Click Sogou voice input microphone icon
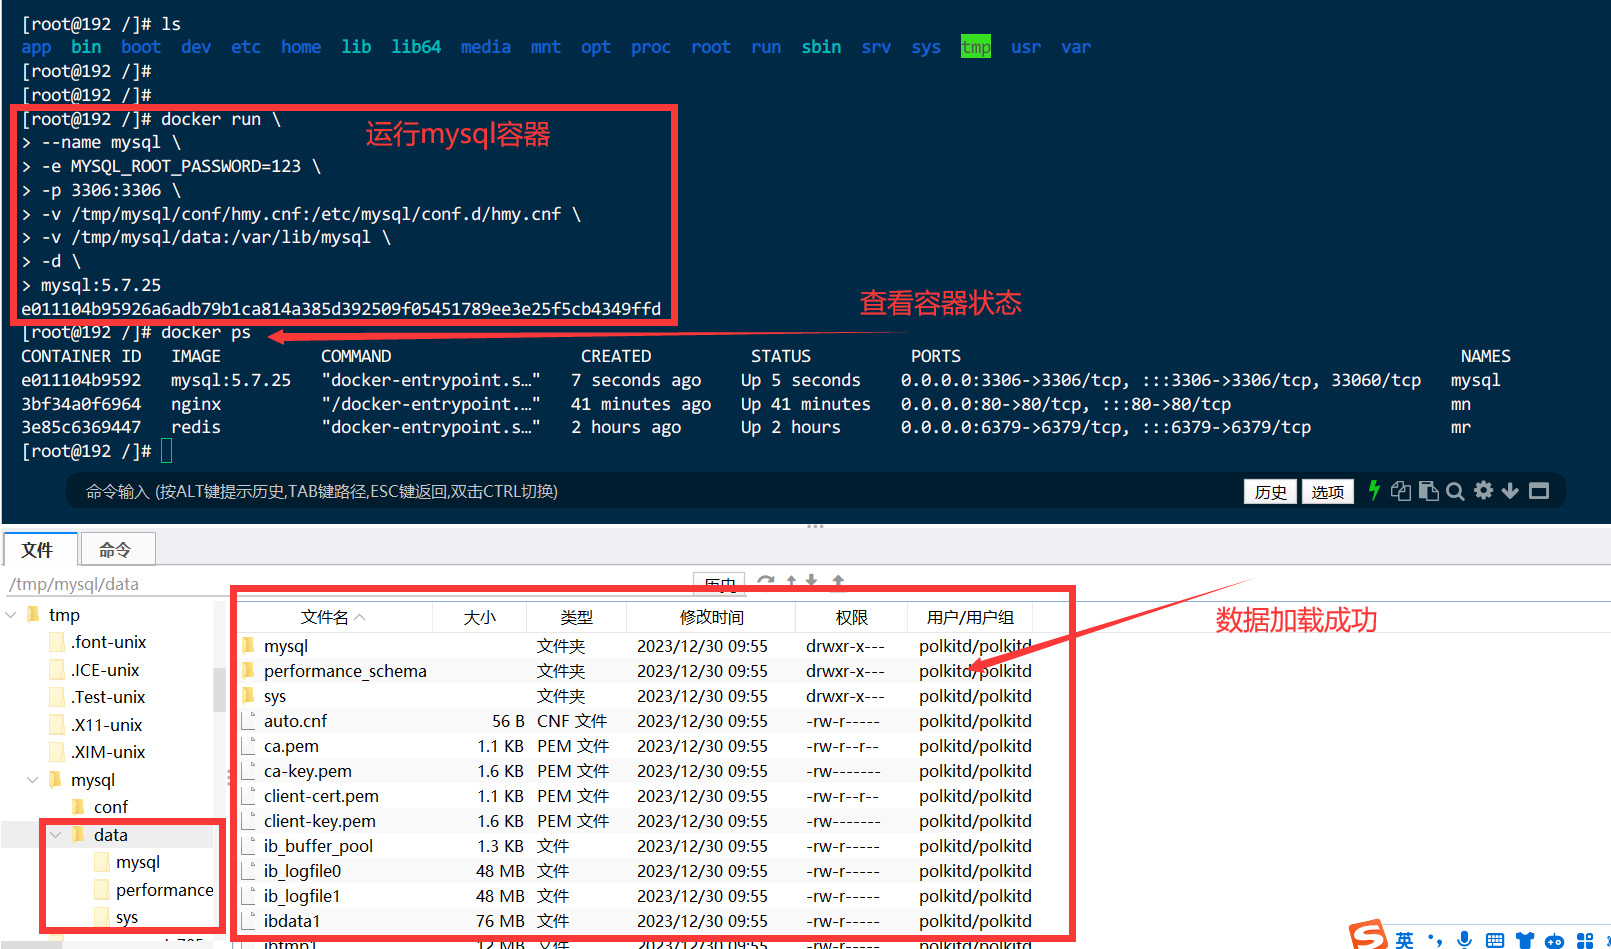The image size is (1611, 949). pos(1465,940)
